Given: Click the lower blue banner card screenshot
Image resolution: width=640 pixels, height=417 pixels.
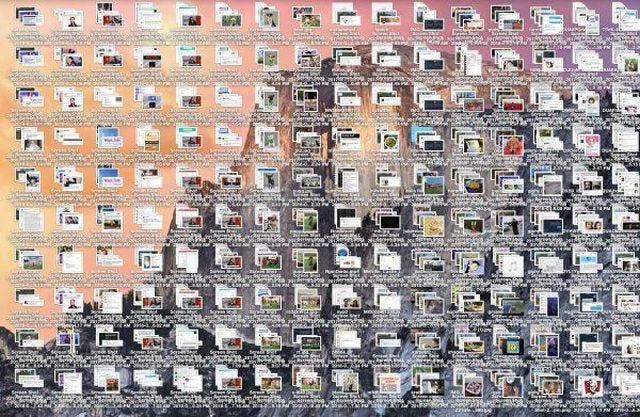Looking at the screenshot, I should [x=108, y=182].
